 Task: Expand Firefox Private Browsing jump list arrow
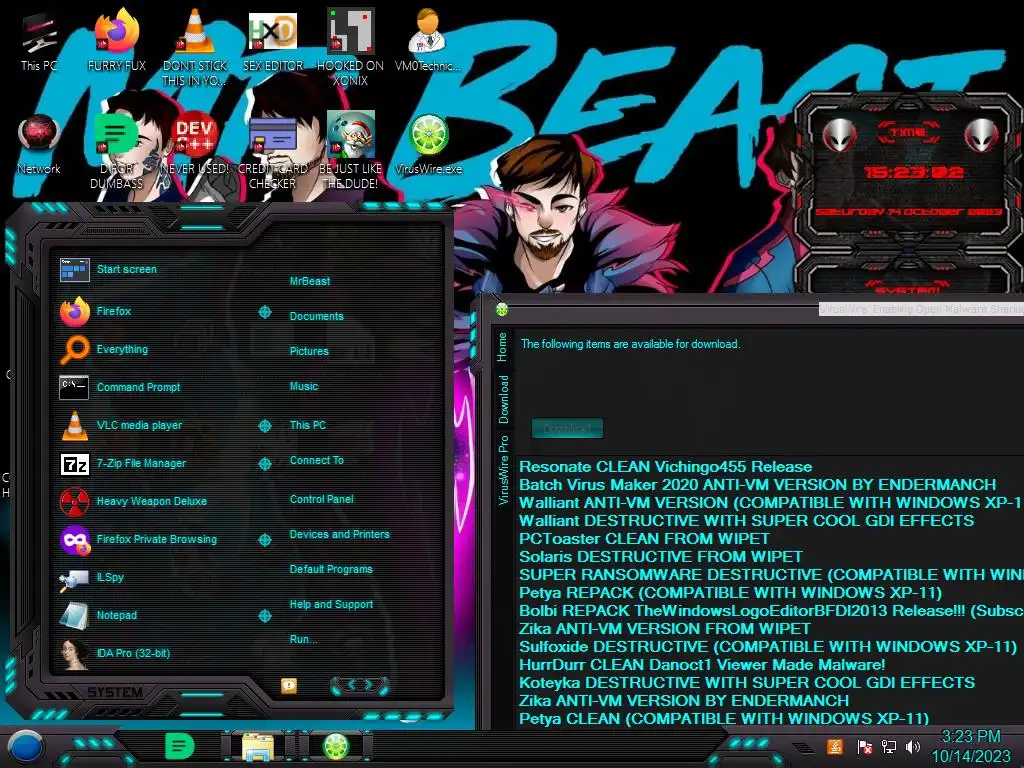click(x=264, y=540)
